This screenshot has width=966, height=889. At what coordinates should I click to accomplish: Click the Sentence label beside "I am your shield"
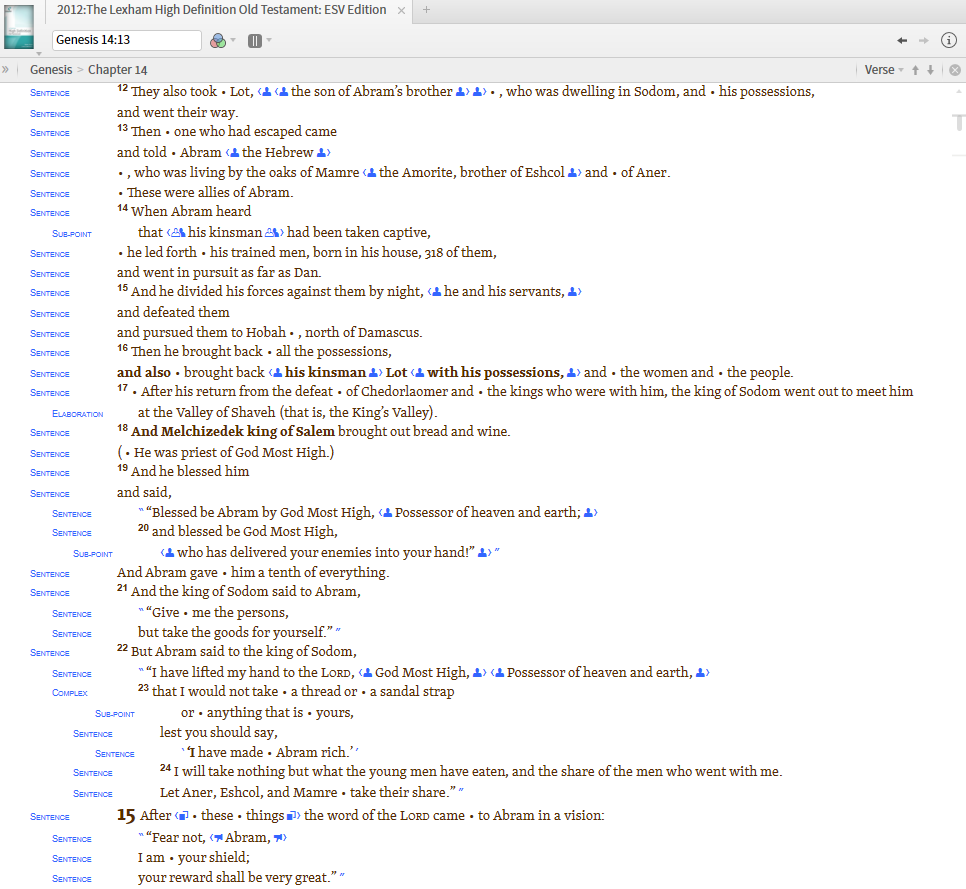[x=71, y=859]
